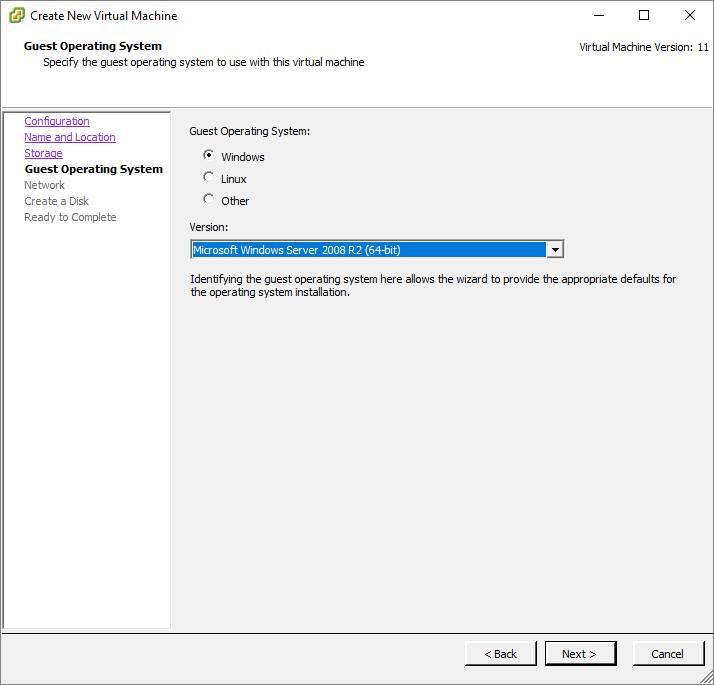This screenshot has height=685, width=714.
Task: Click the Network step in sidebar
Action: [44, 185]
